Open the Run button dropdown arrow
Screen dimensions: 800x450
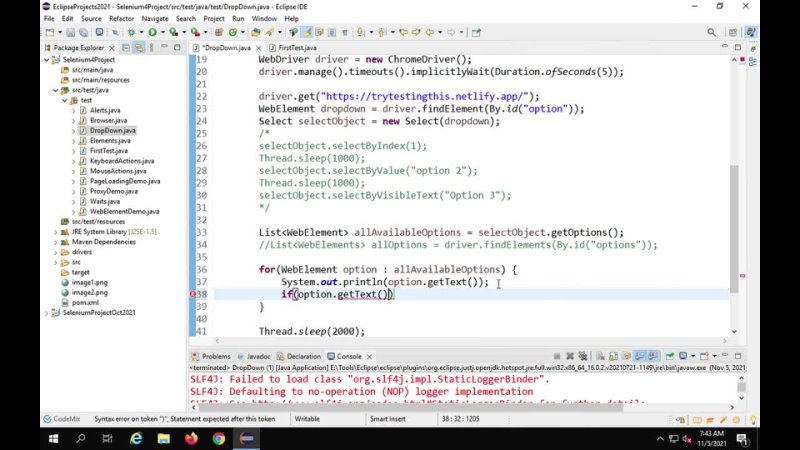click(163, 32)
